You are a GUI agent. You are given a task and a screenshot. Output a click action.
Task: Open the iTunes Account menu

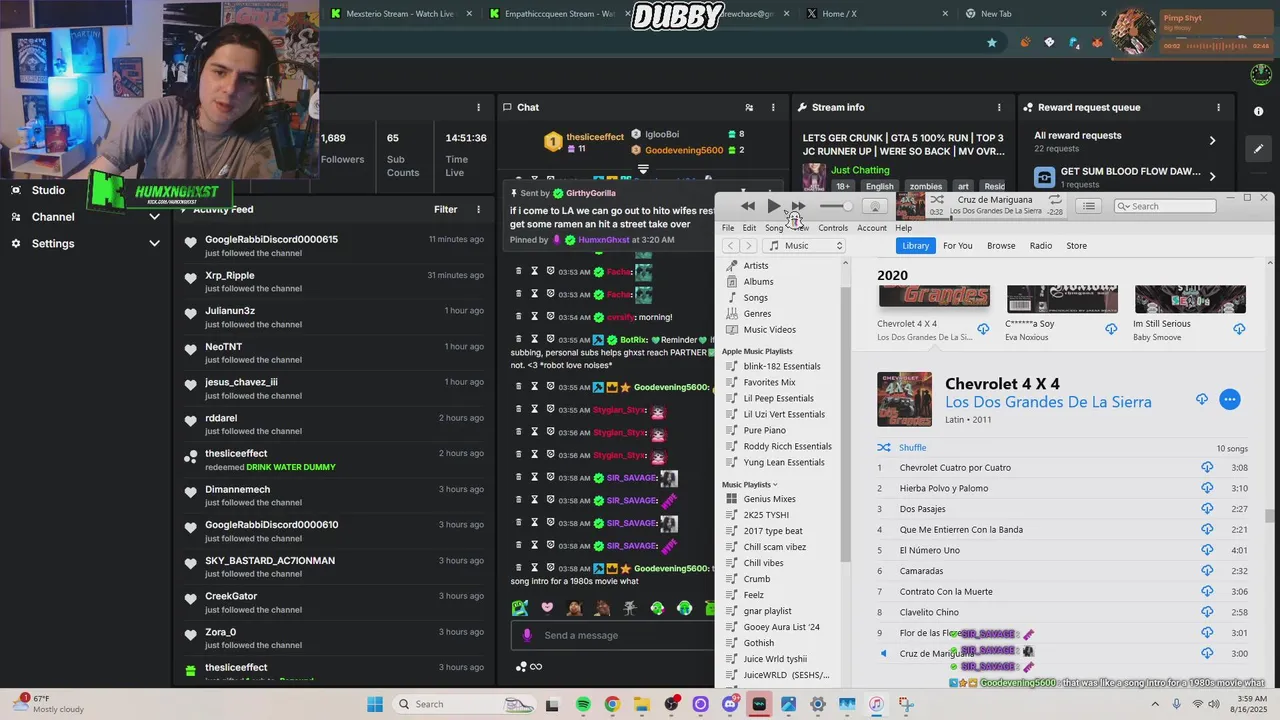(x=872, y=228)
